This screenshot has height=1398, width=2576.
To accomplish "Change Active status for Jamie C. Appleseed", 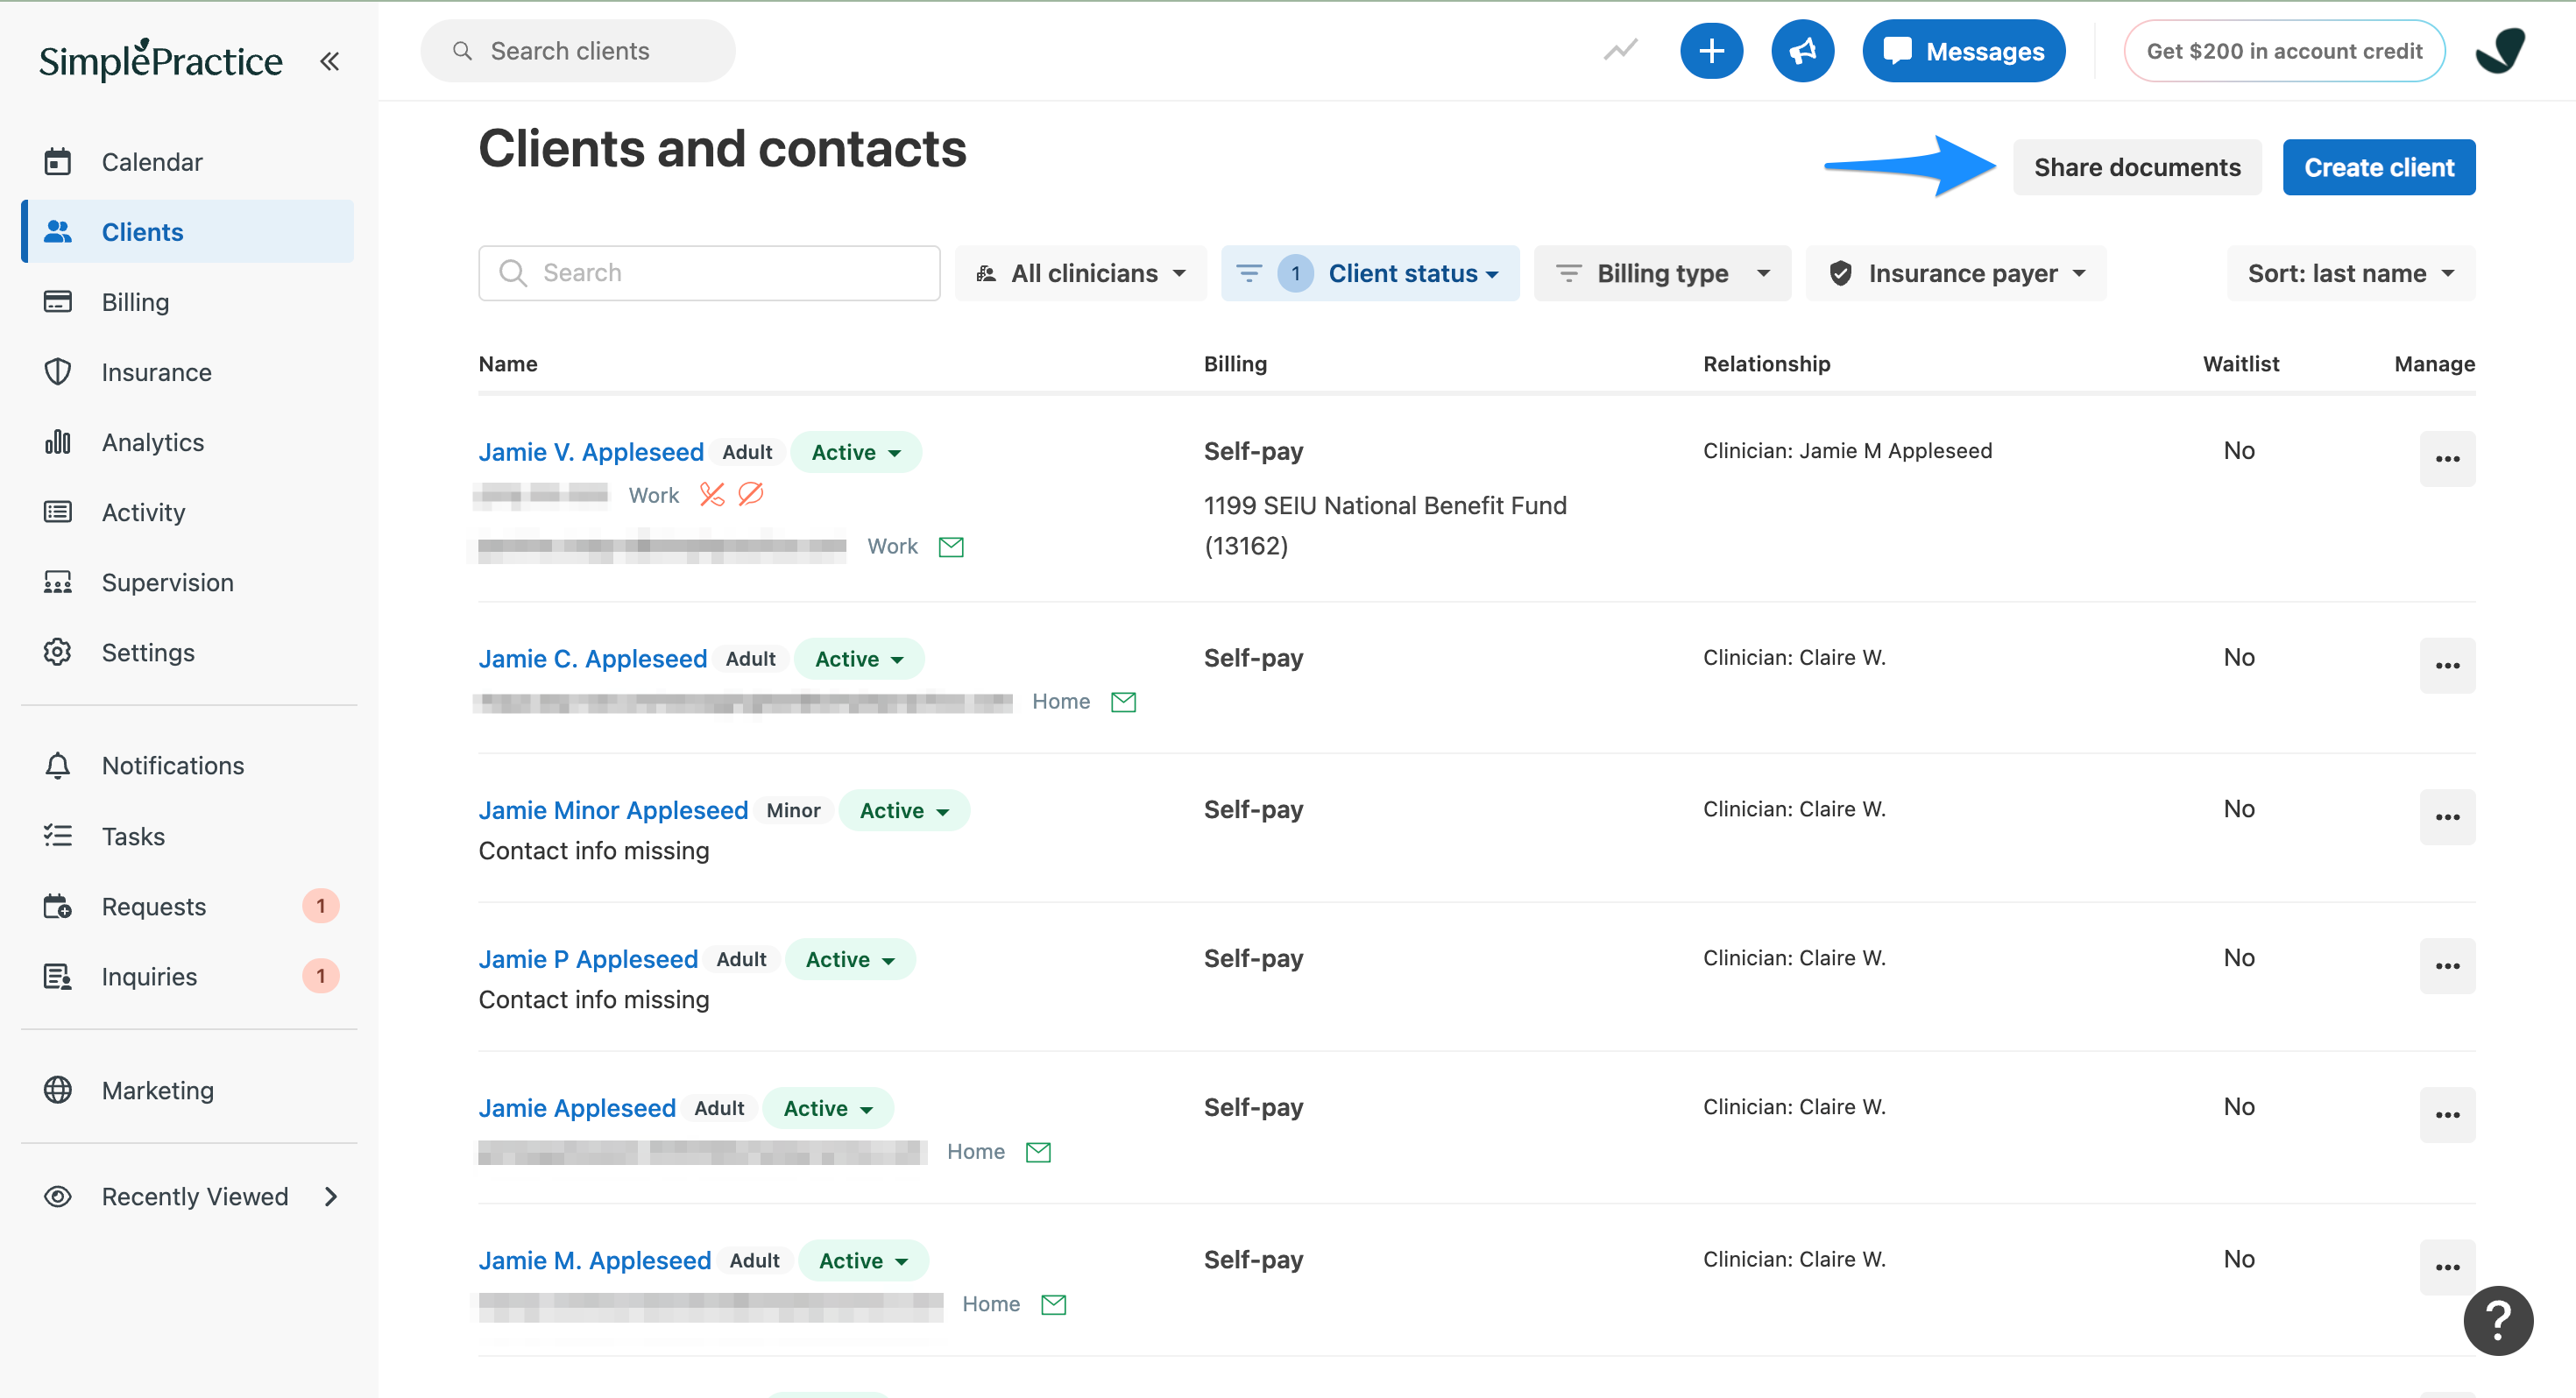I will coord(859,659).
